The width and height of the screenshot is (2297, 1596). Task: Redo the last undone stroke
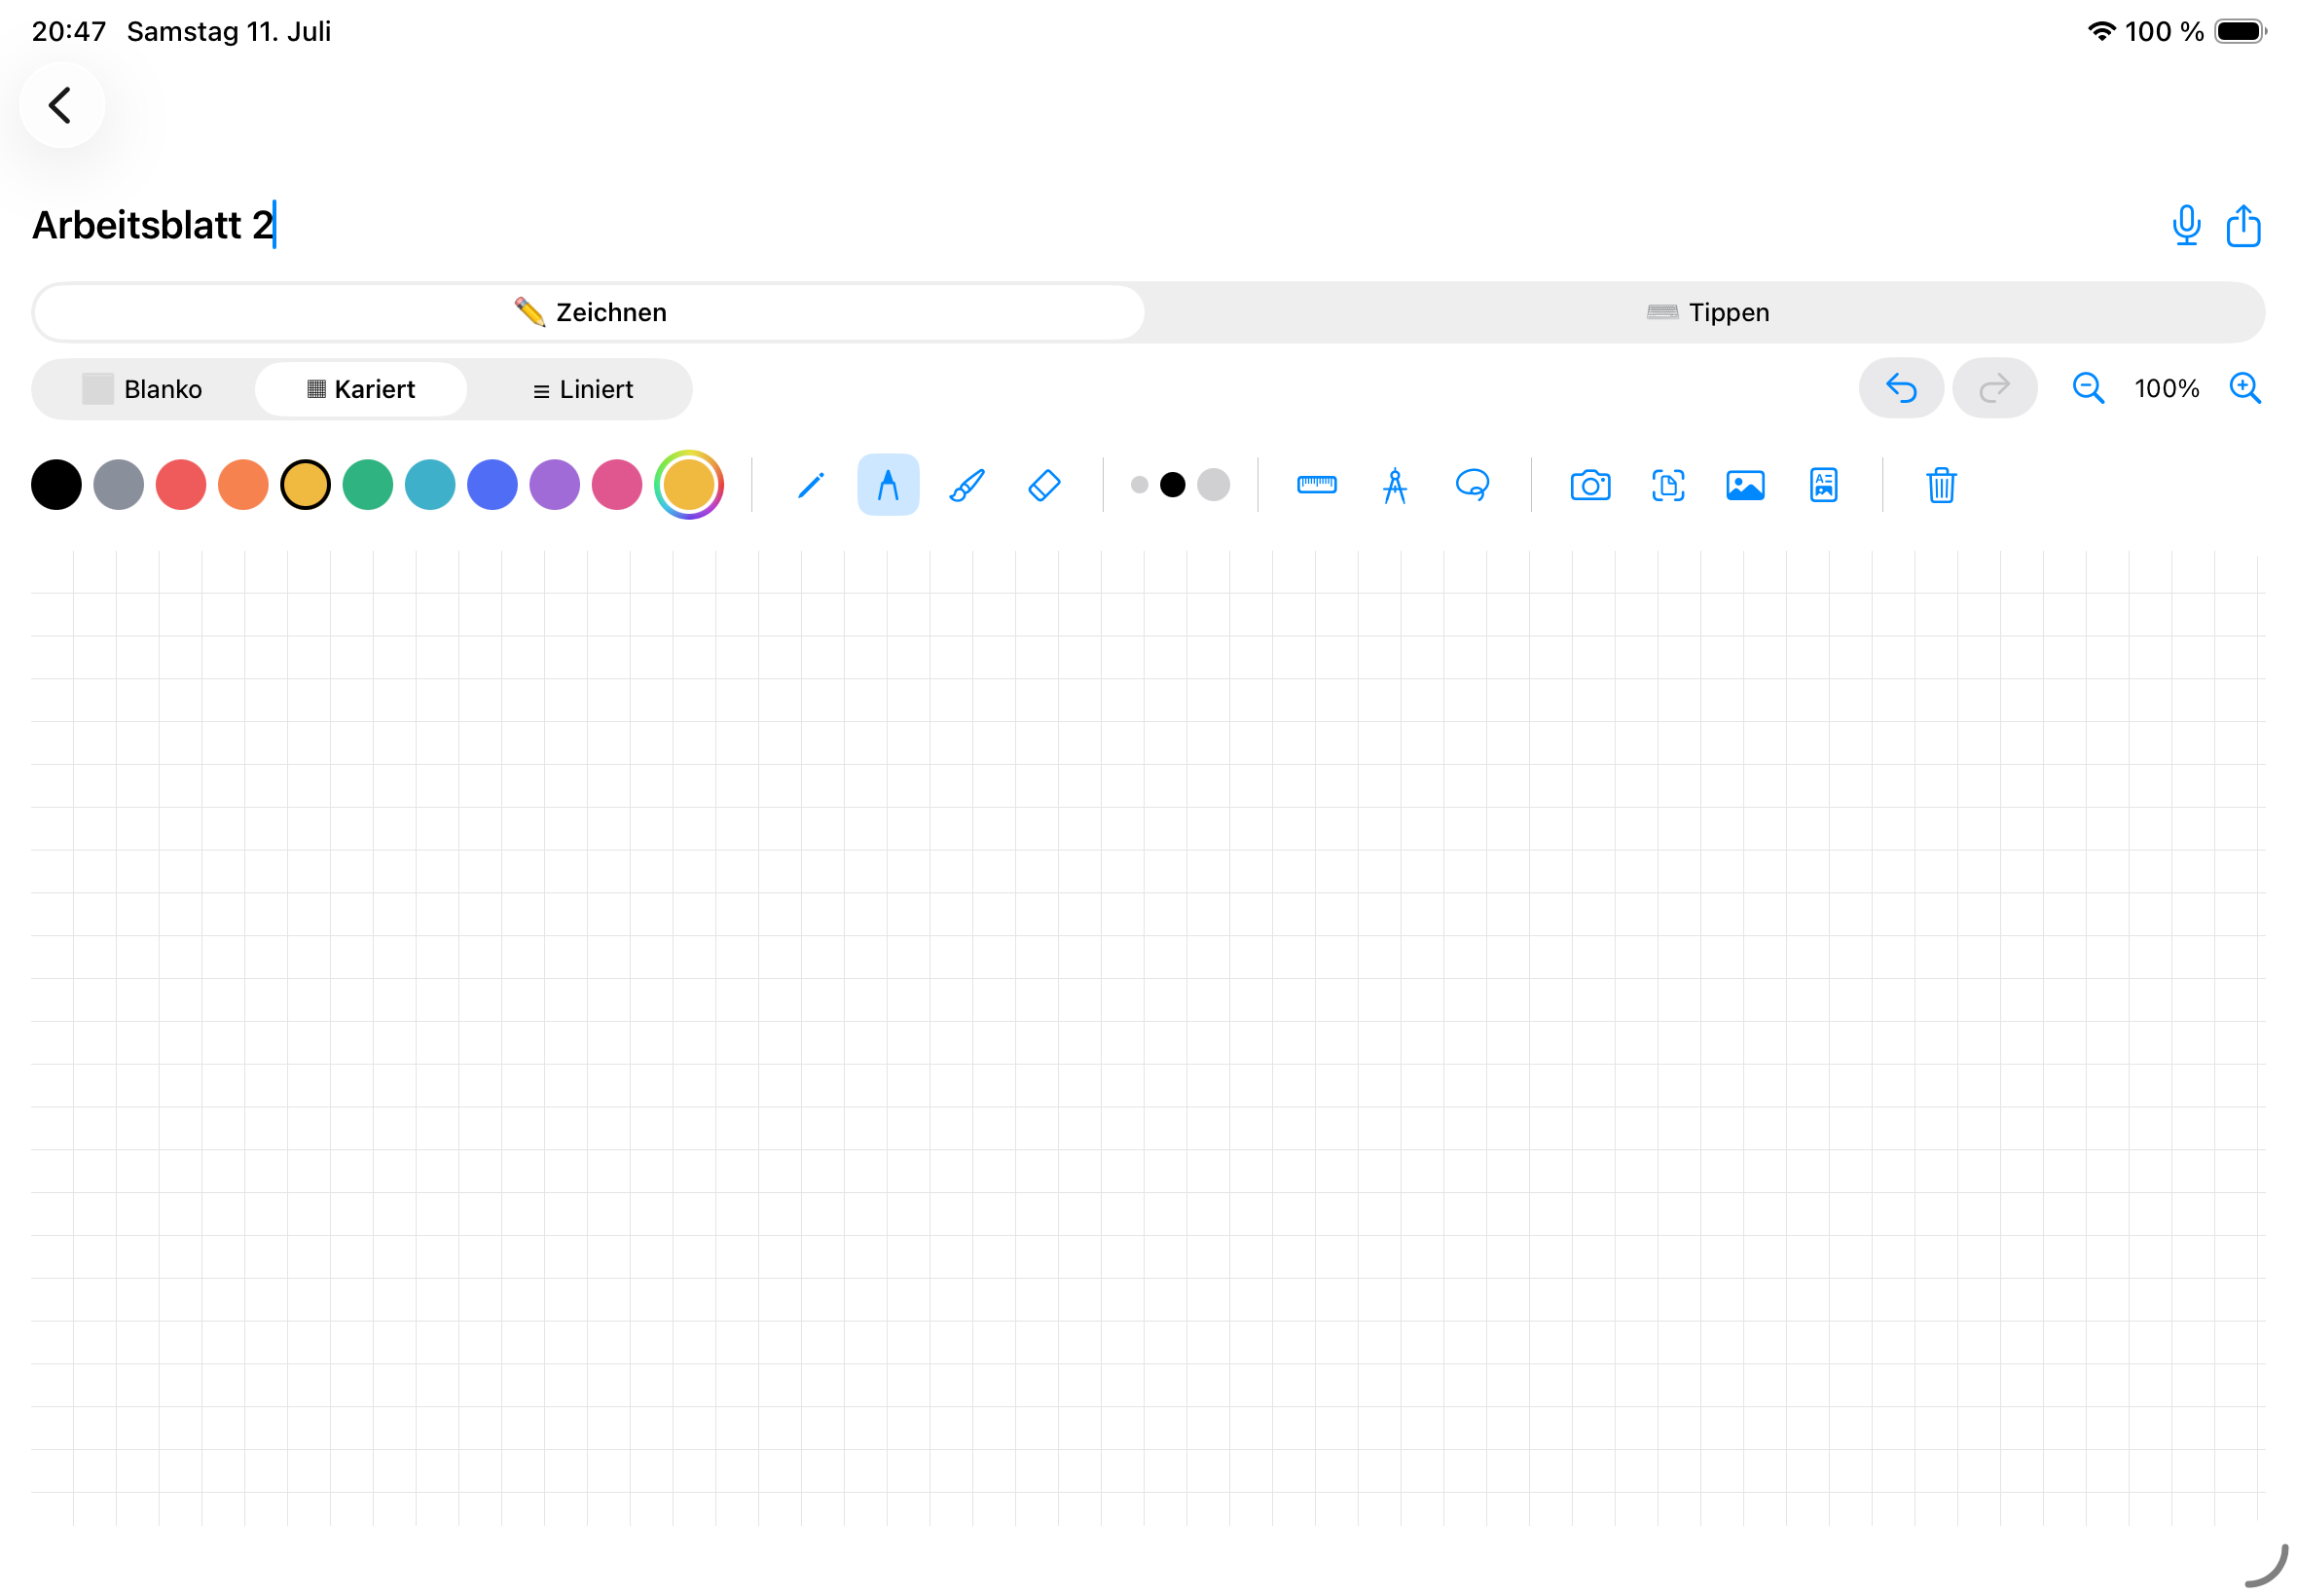1994,388
